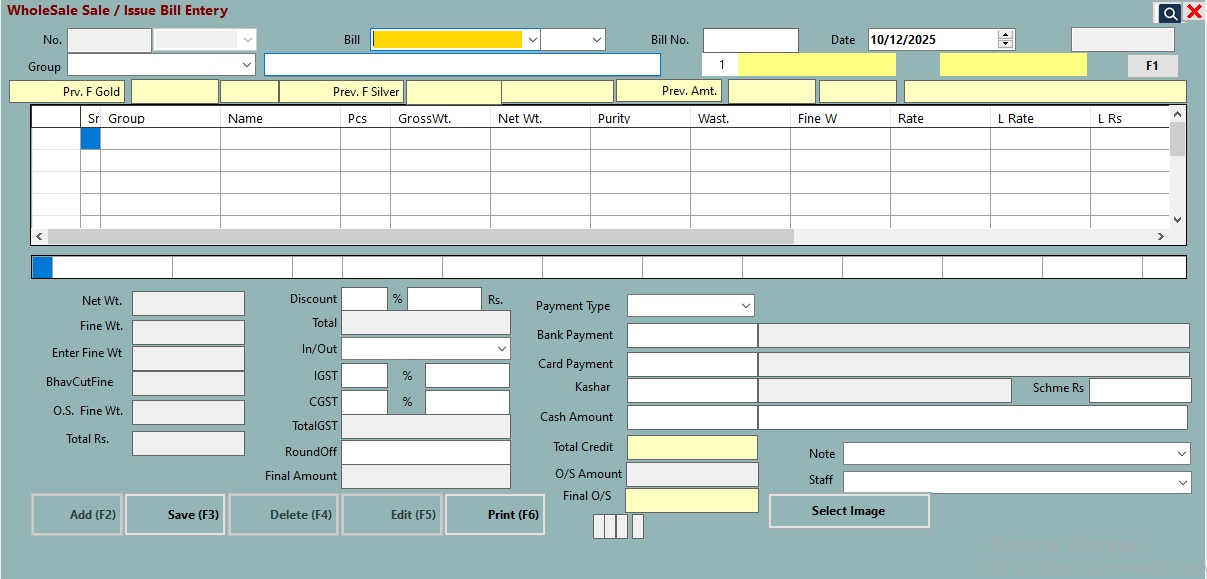Open the Payment Type dropdown
Screen dimensions: 1207x579
click(745, 306)
